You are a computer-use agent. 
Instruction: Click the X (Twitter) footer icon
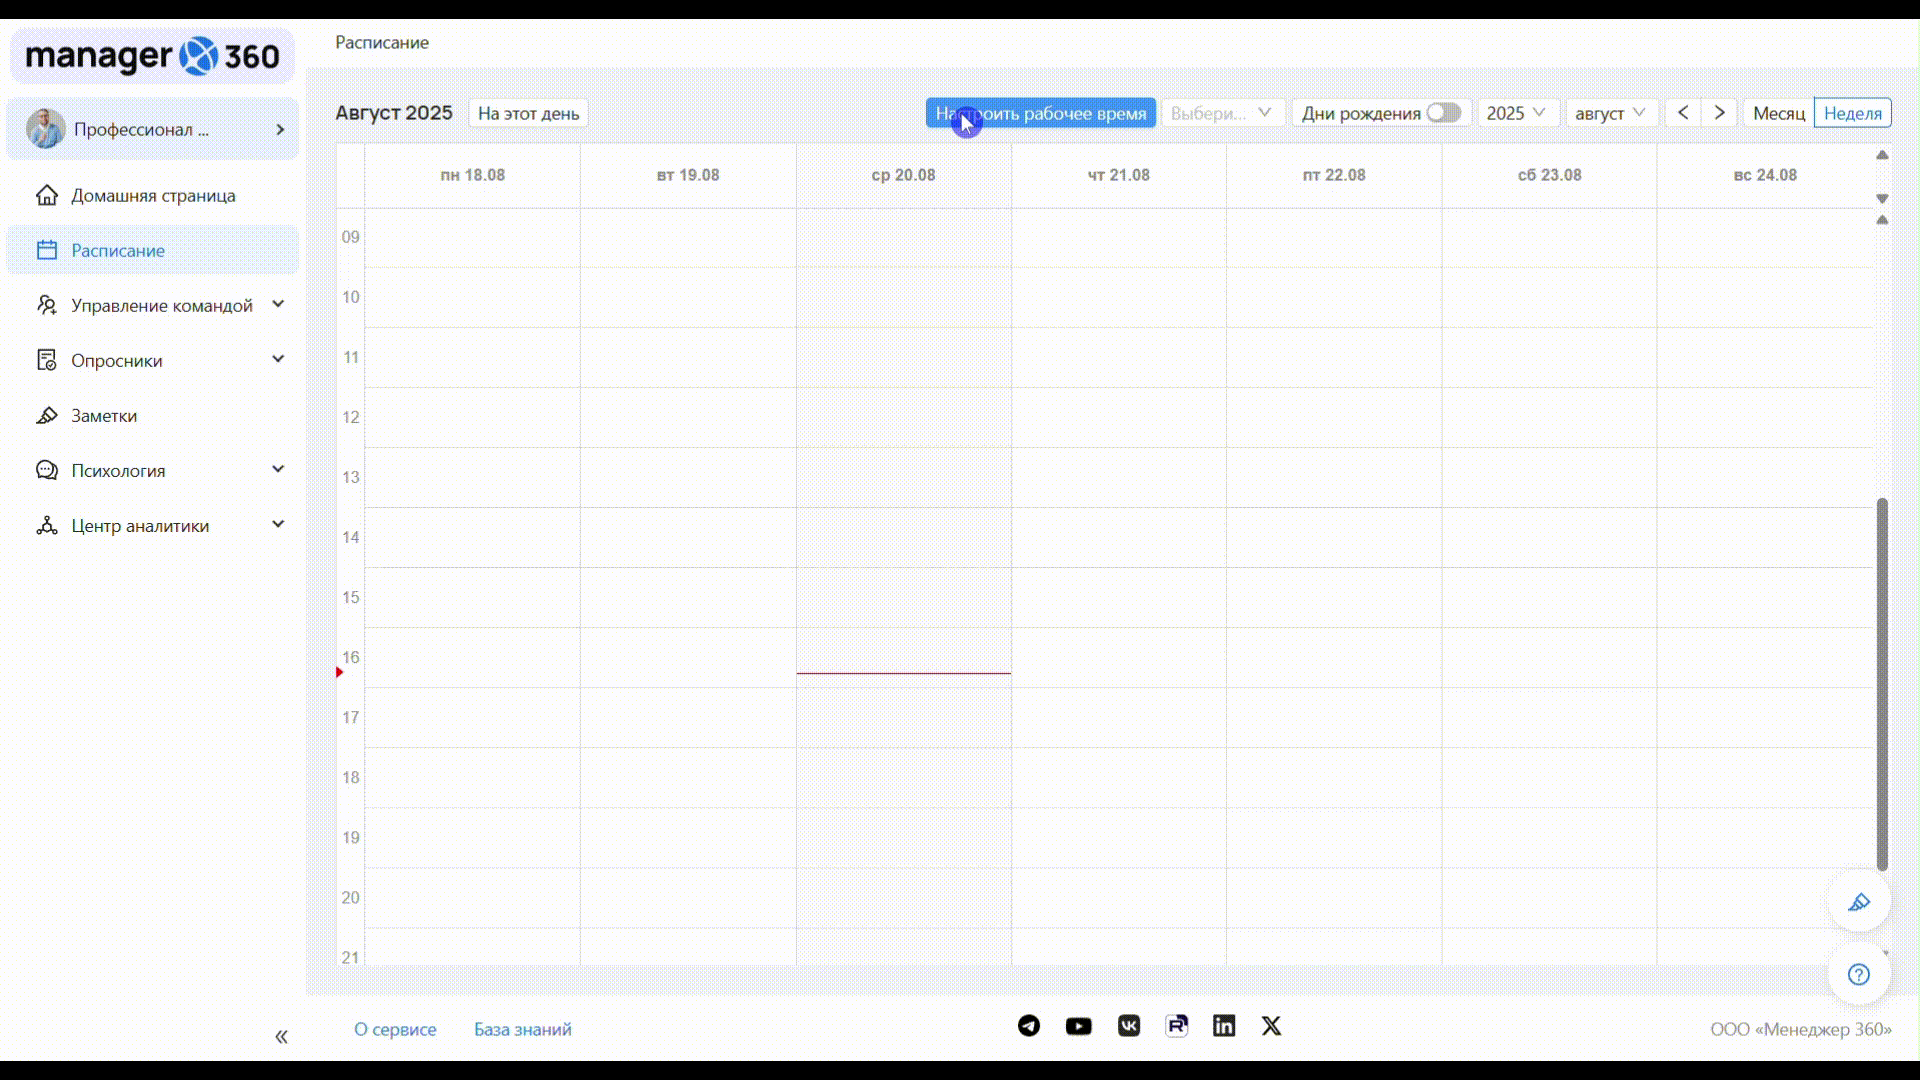pyautogui.click(x=1271, y=1026)
